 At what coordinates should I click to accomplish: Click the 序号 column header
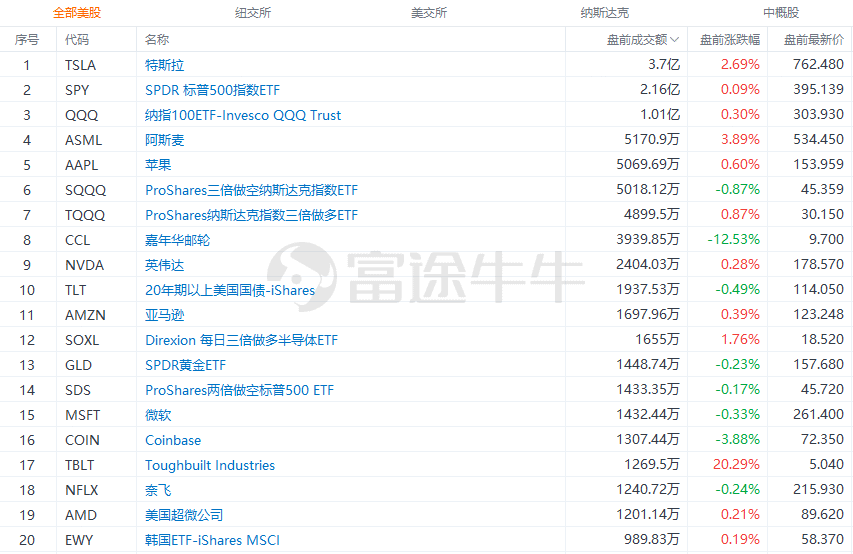click(27, 40)
